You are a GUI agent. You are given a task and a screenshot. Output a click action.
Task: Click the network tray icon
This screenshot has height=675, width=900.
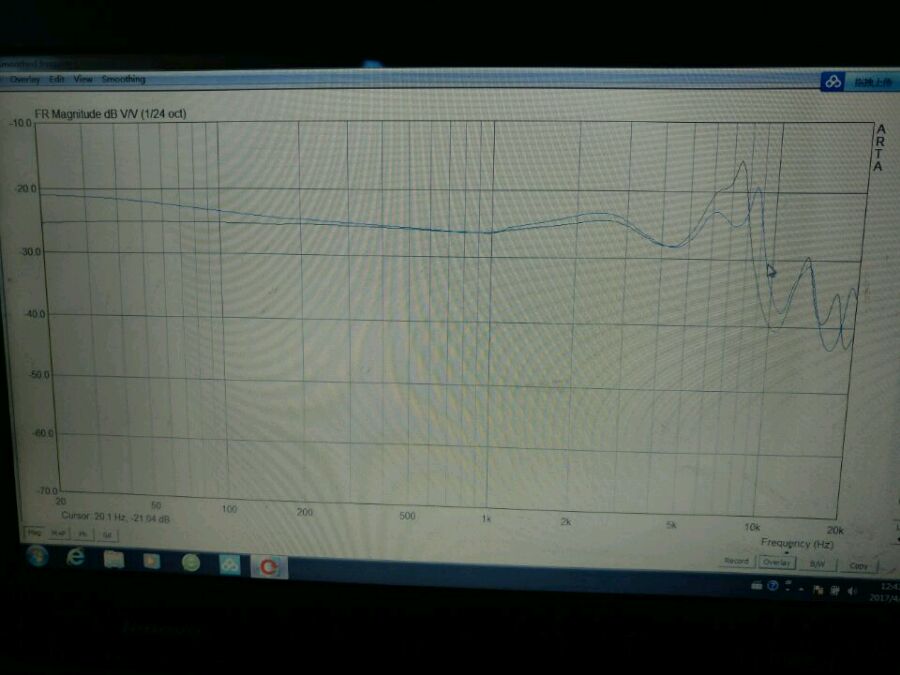coord(835,589)
